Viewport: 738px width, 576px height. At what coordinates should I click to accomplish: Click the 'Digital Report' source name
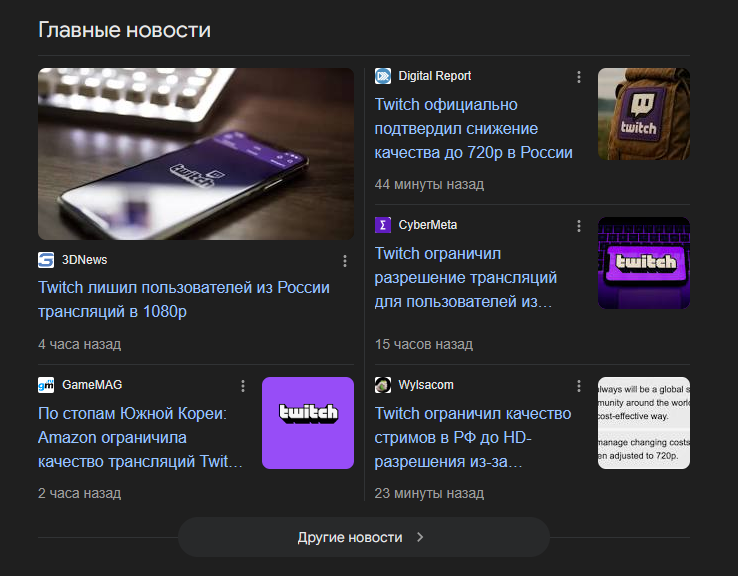(435, 76)
